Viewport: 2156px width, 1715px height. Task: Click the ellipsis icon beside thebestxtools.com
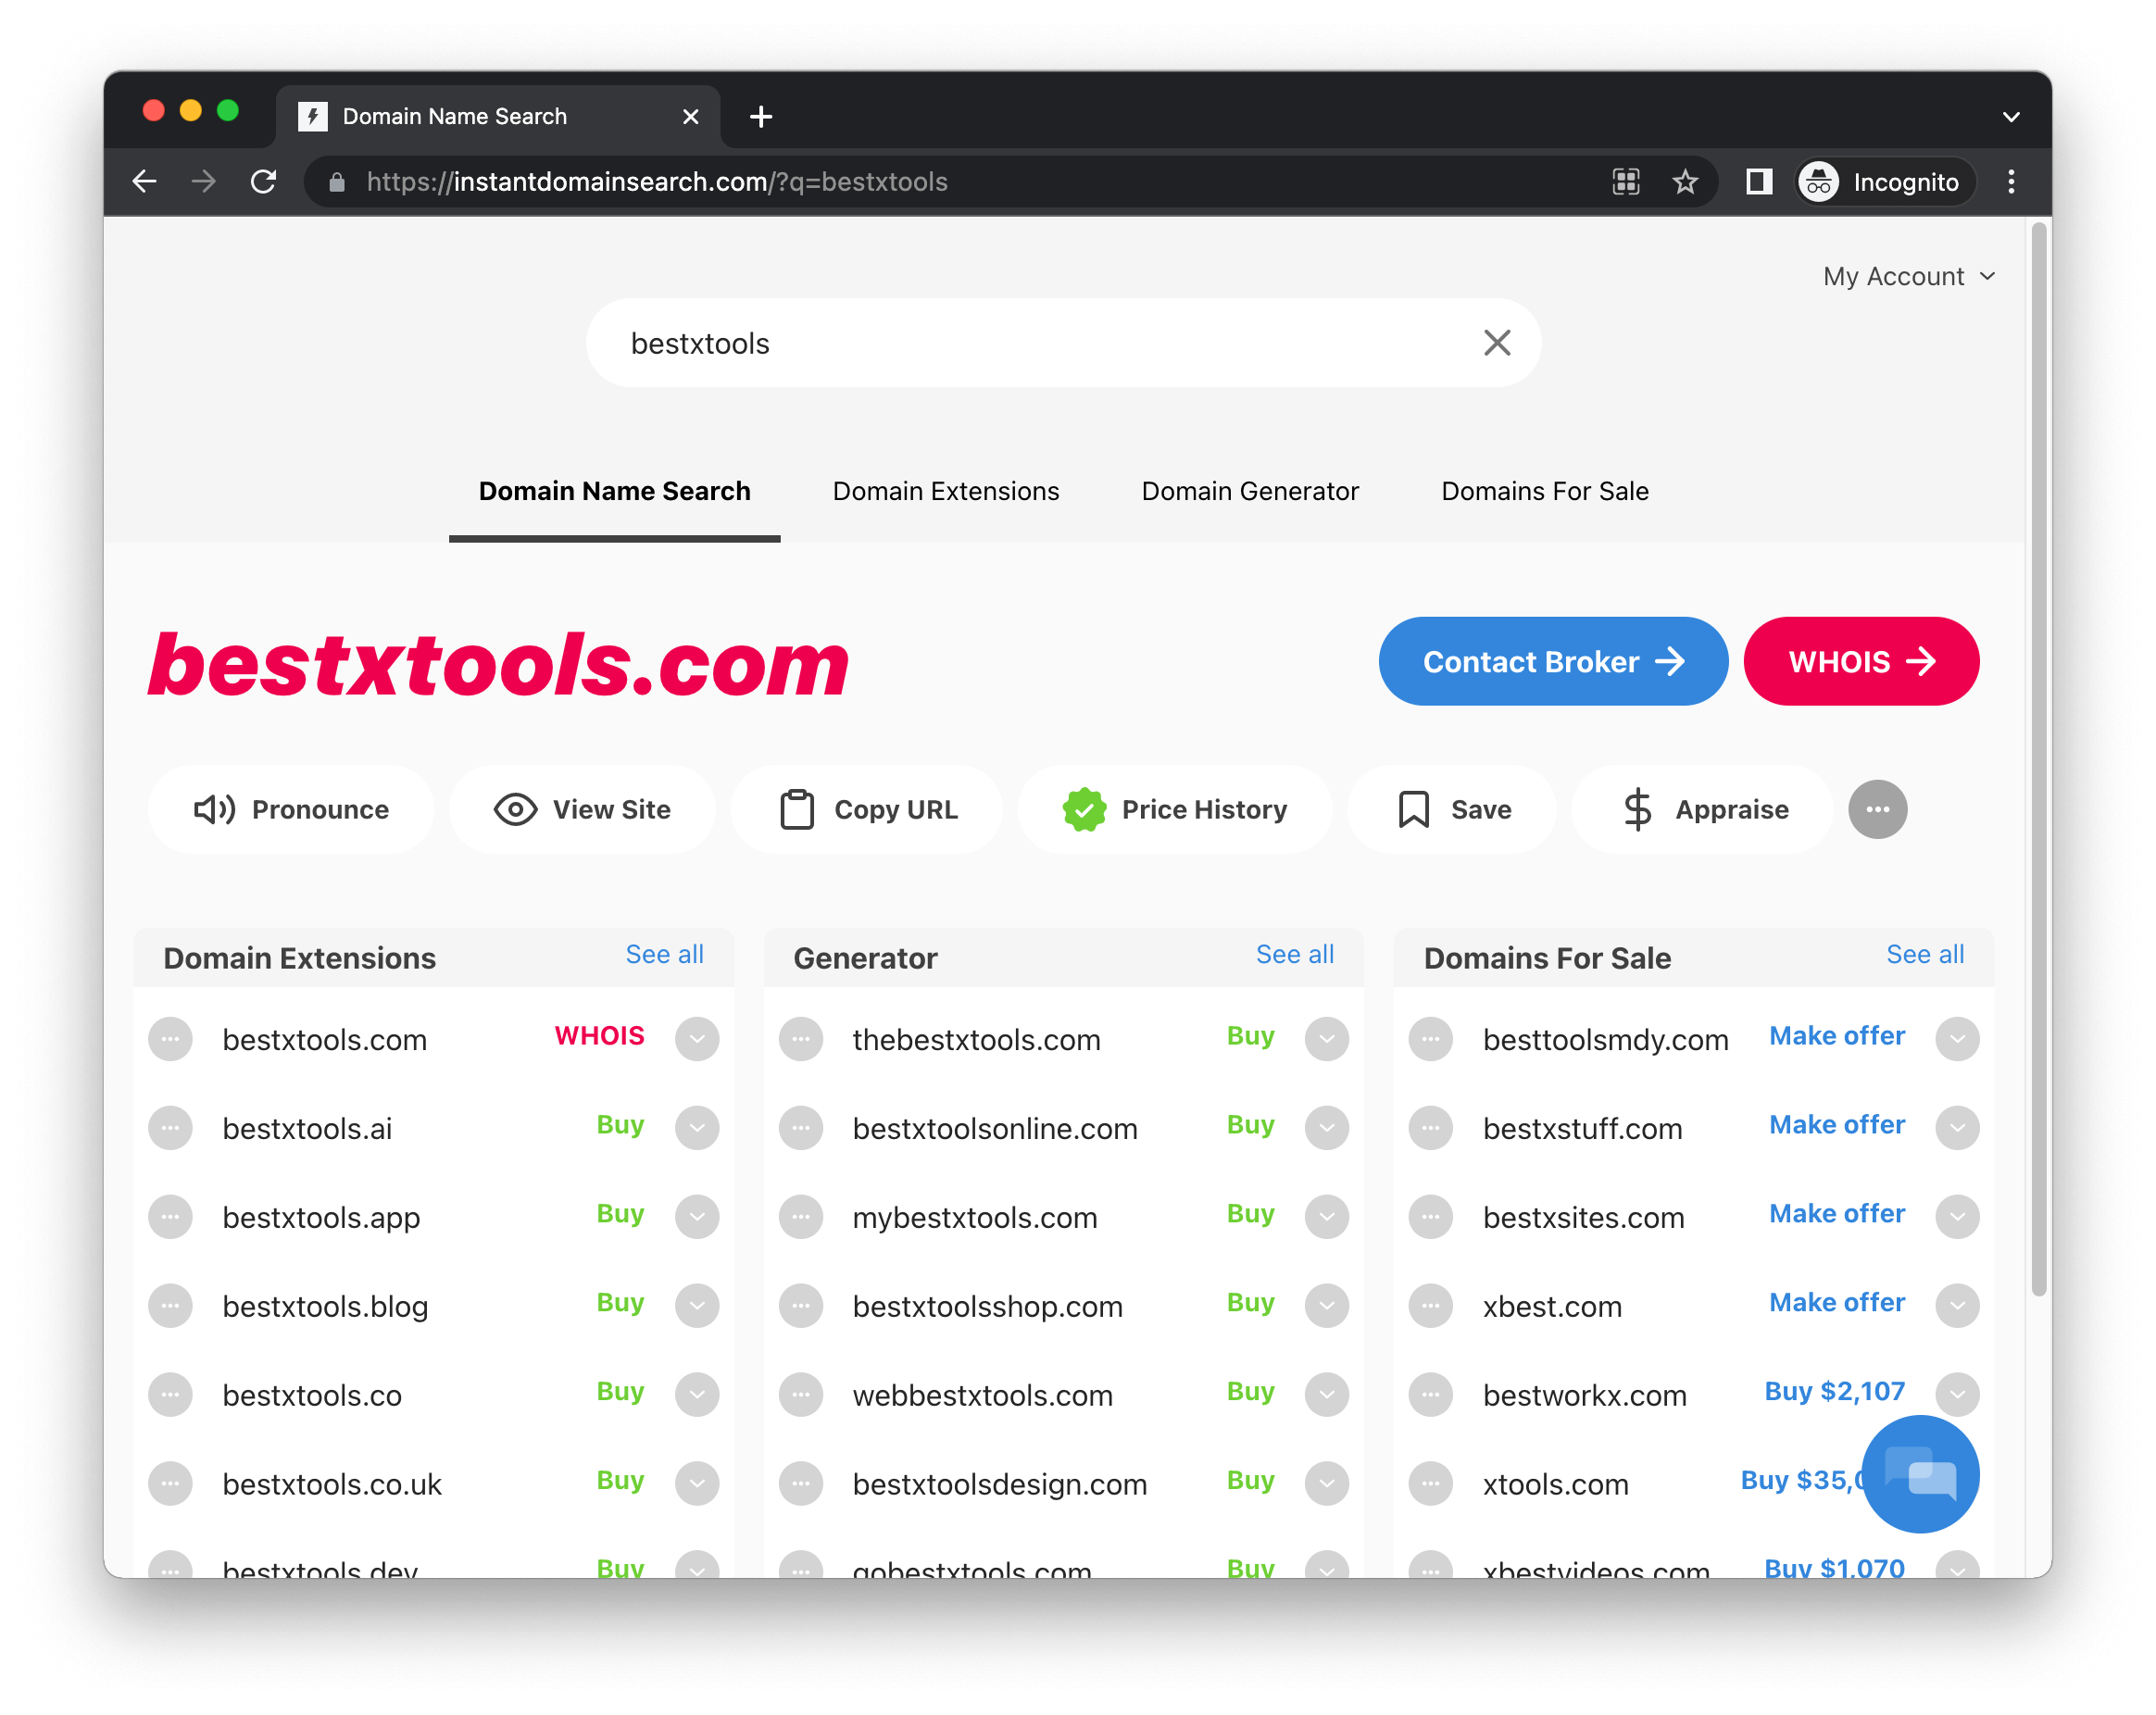coord(801,1039)
